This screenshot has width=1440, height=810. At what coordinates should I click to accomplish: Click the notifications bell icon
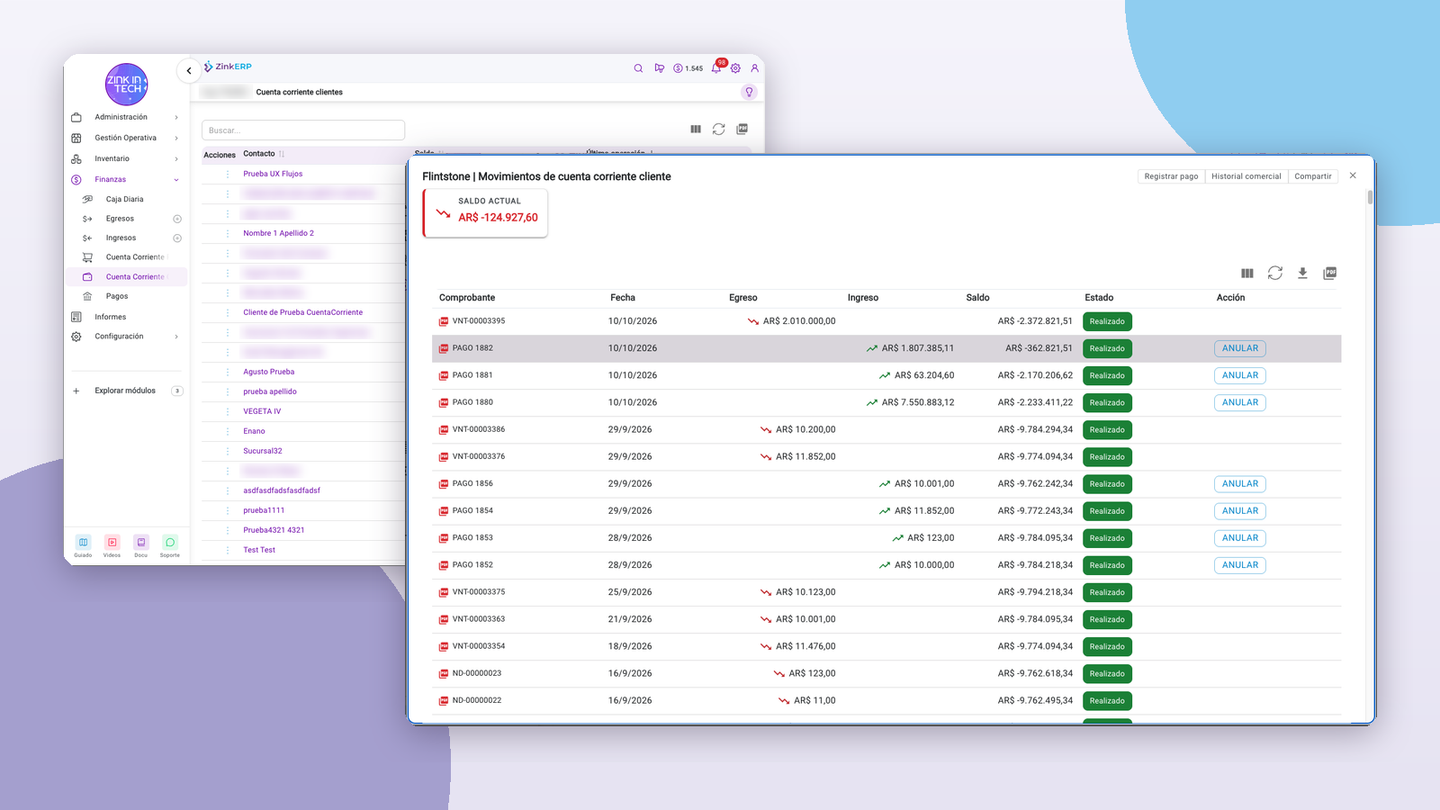pos(716,68)
